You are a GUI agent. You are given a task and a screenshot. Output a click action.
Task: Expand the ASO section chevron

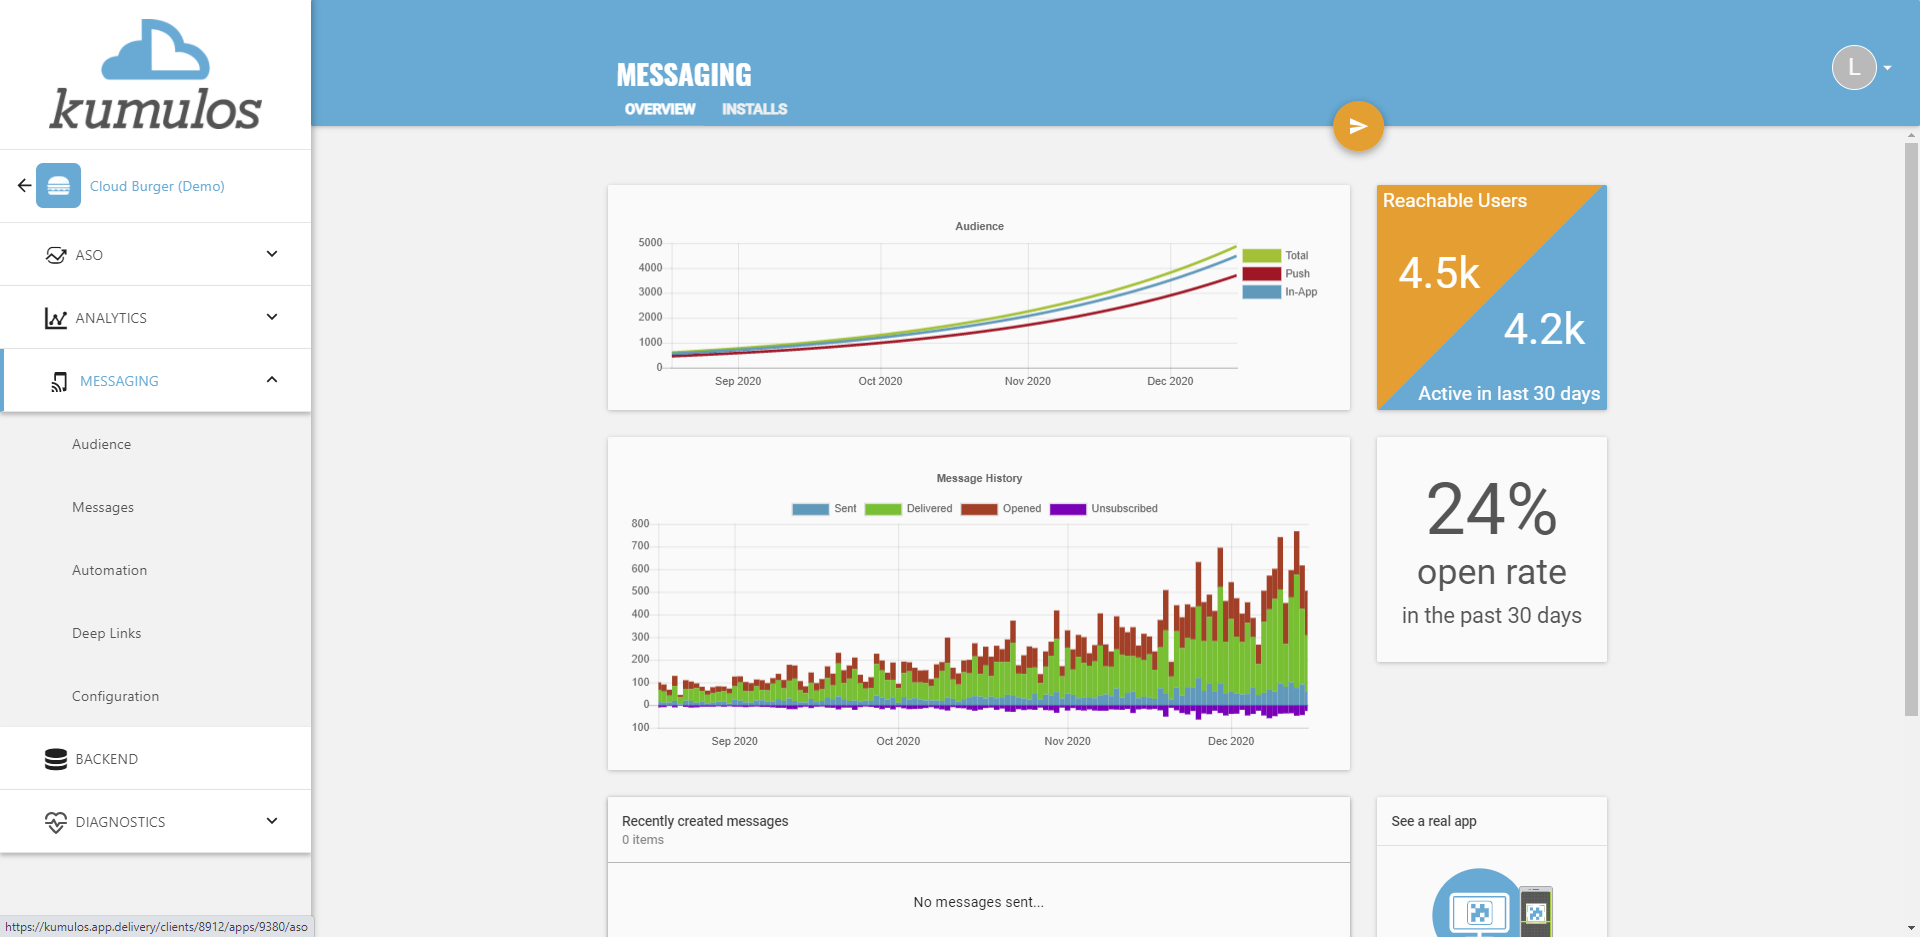(272, 254)
